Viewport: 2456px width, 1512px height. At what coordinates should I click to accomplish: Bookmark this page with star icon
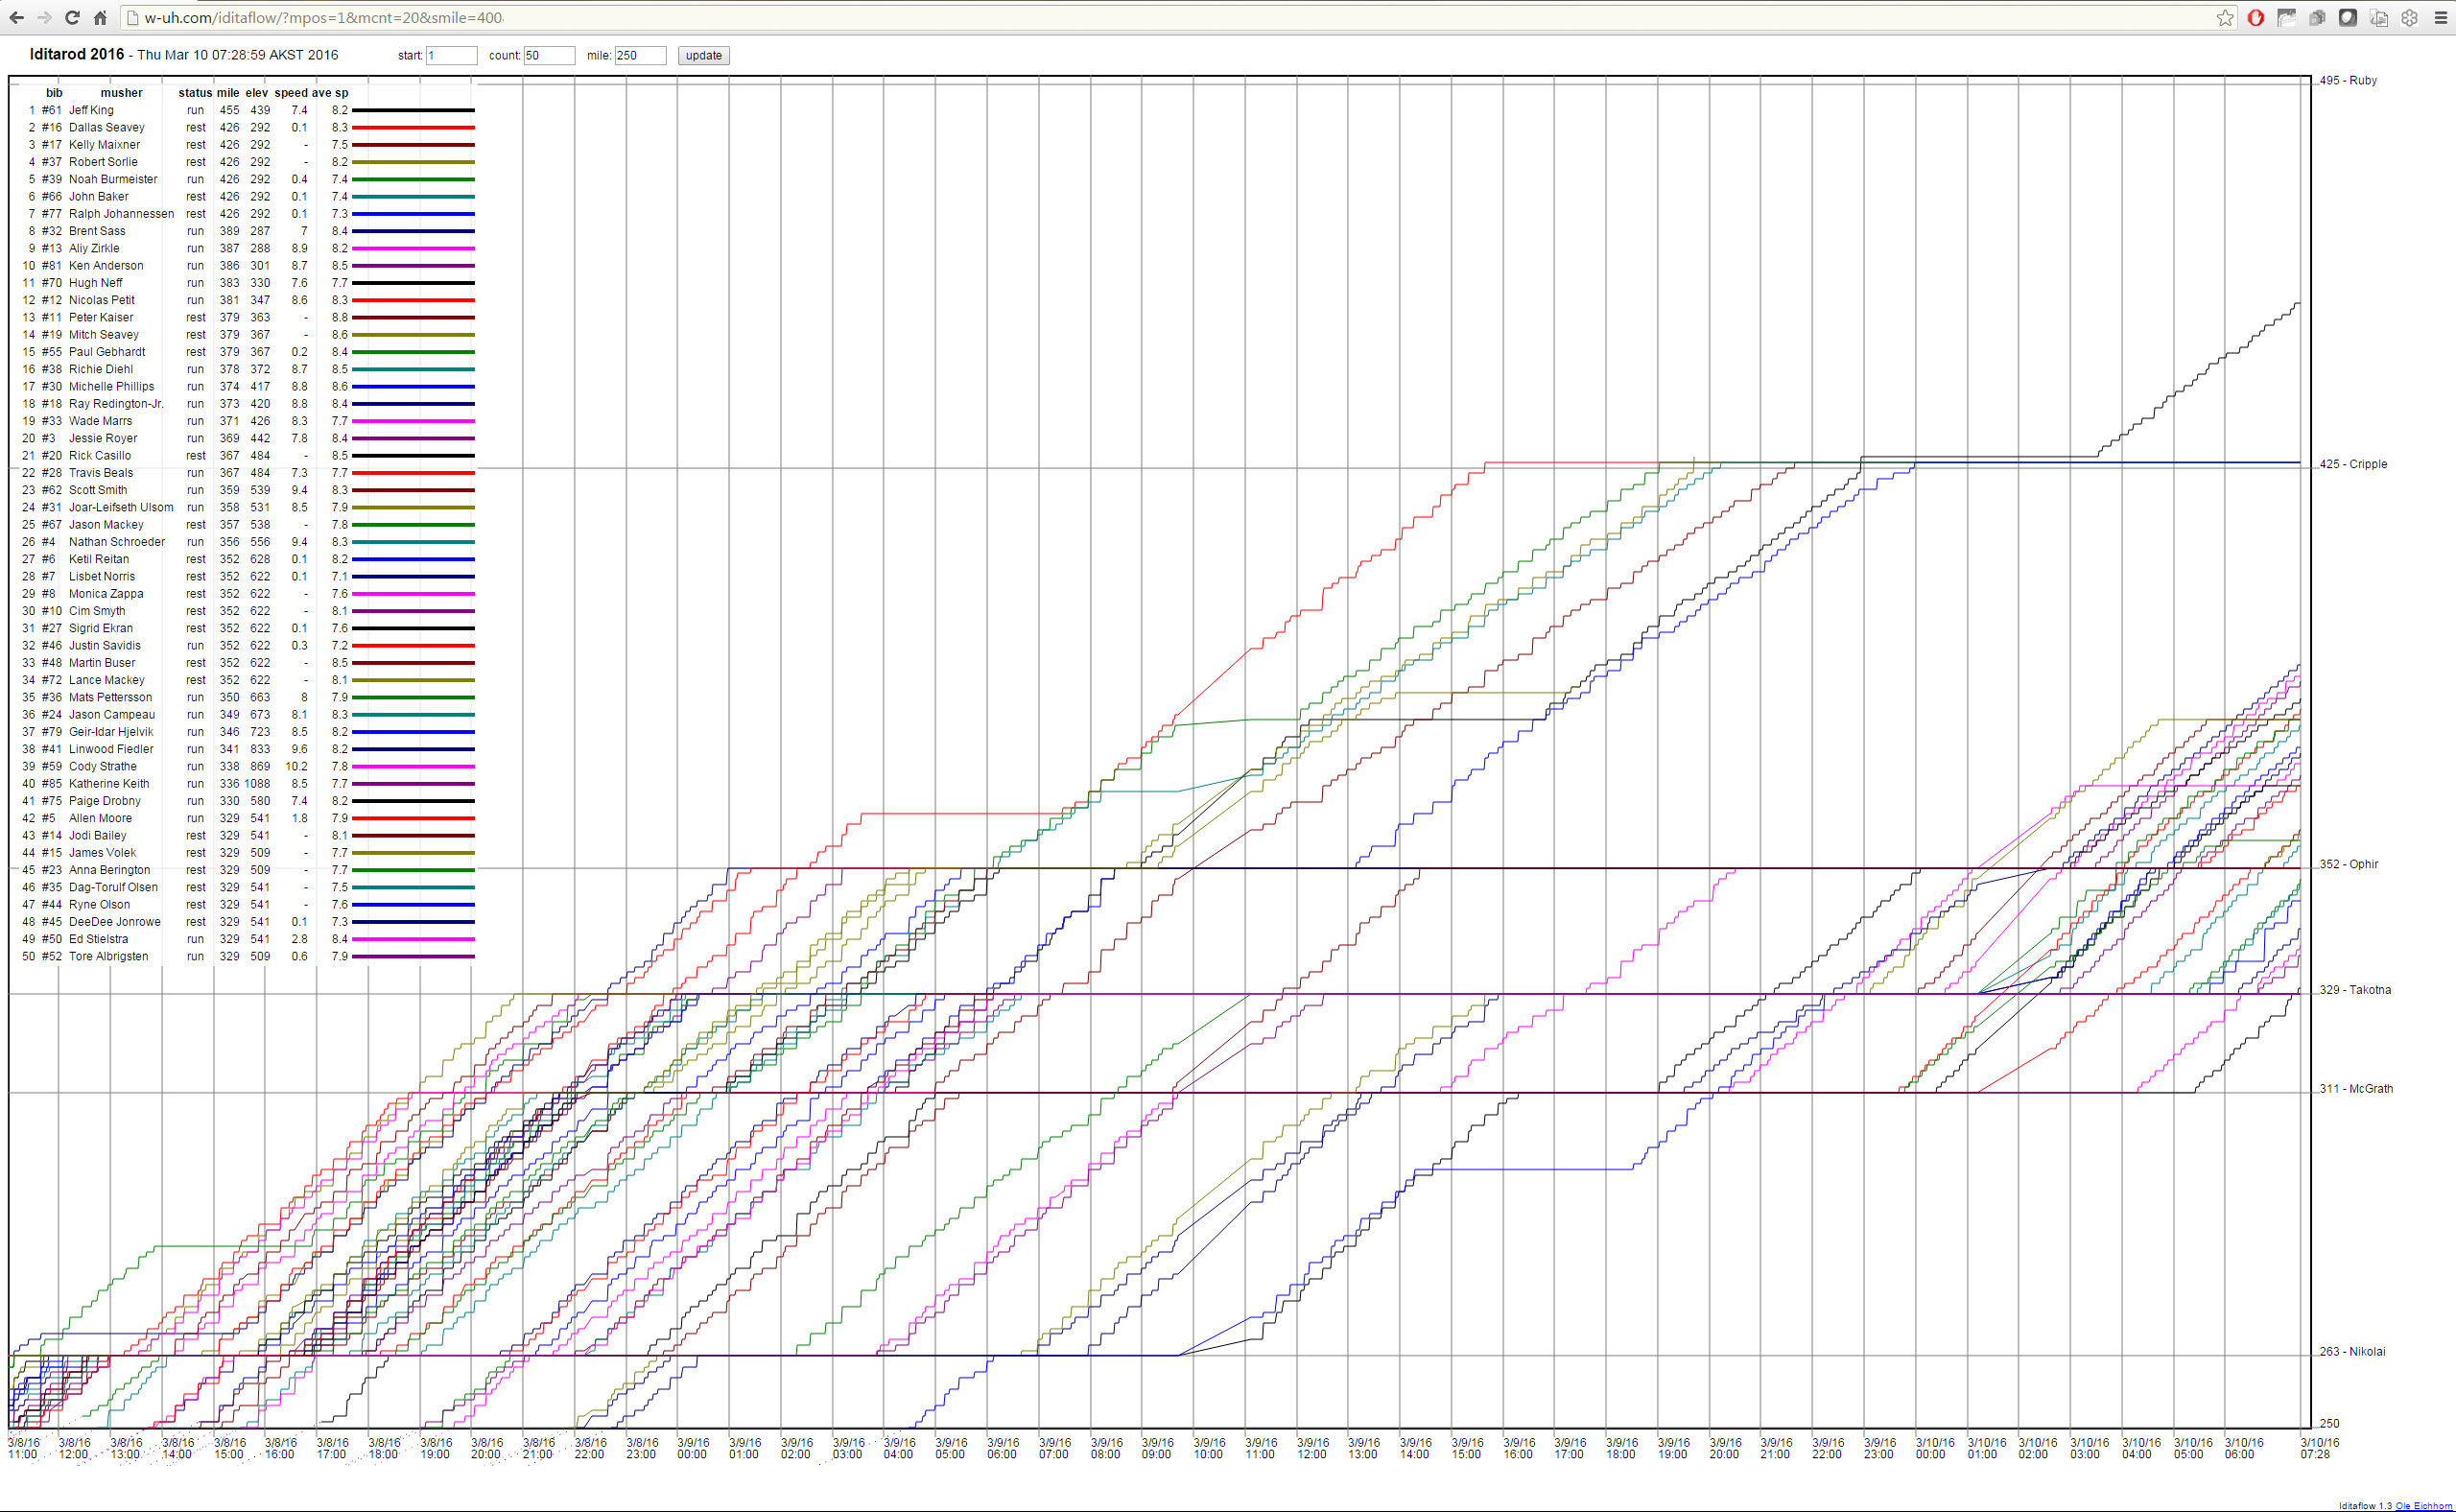2225,18
